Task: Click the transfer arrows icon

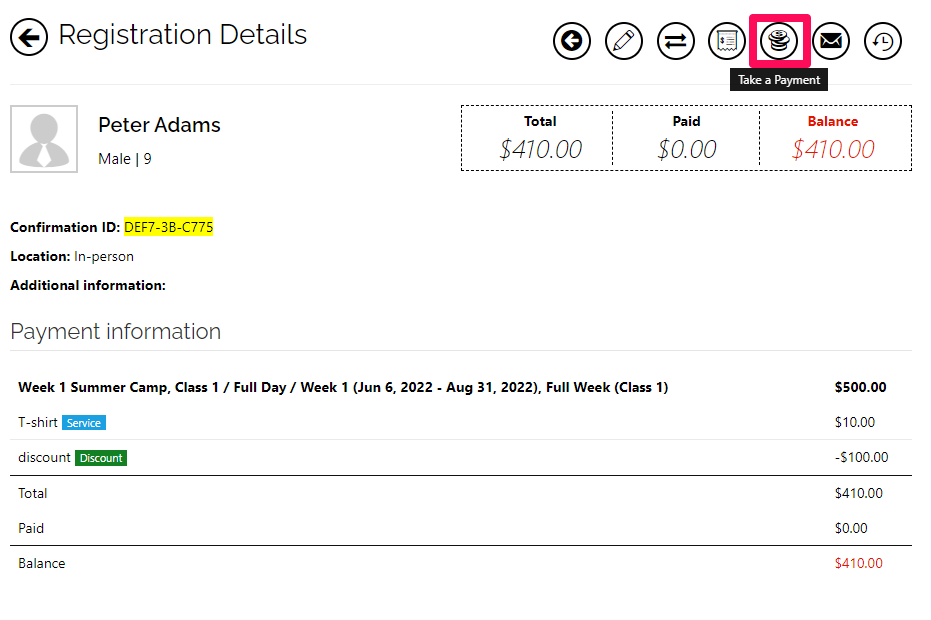Action: point(676,41)
